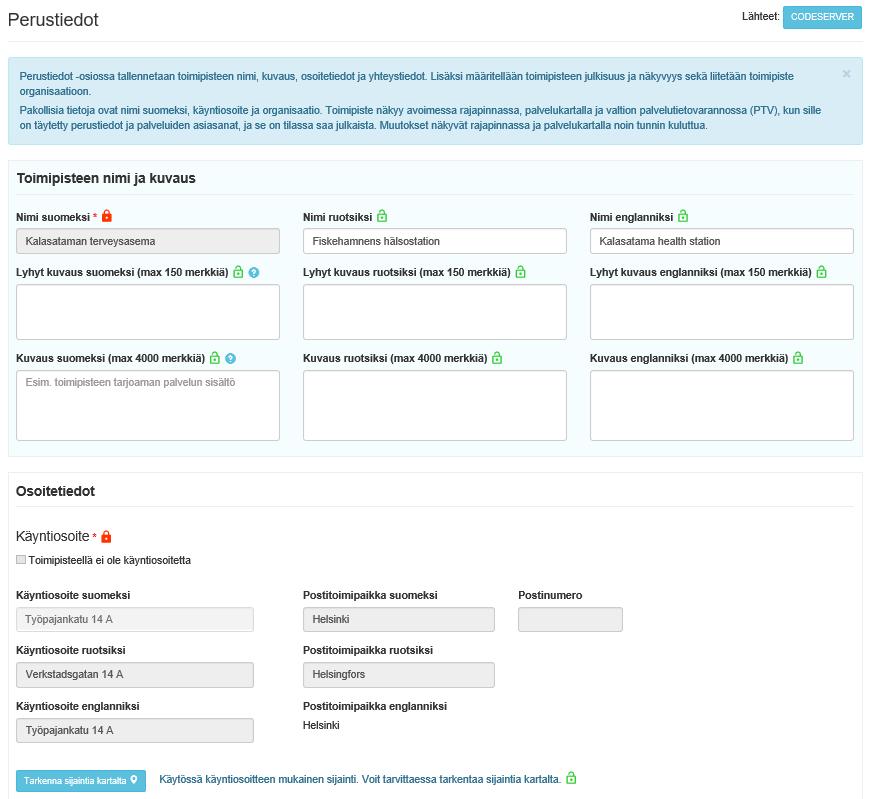The height and width of the screenshot is (799, 875).
Task: Toggle the green lock next to Nimi englanniksi
Action: pyautogui.click(x=683, y=216)
